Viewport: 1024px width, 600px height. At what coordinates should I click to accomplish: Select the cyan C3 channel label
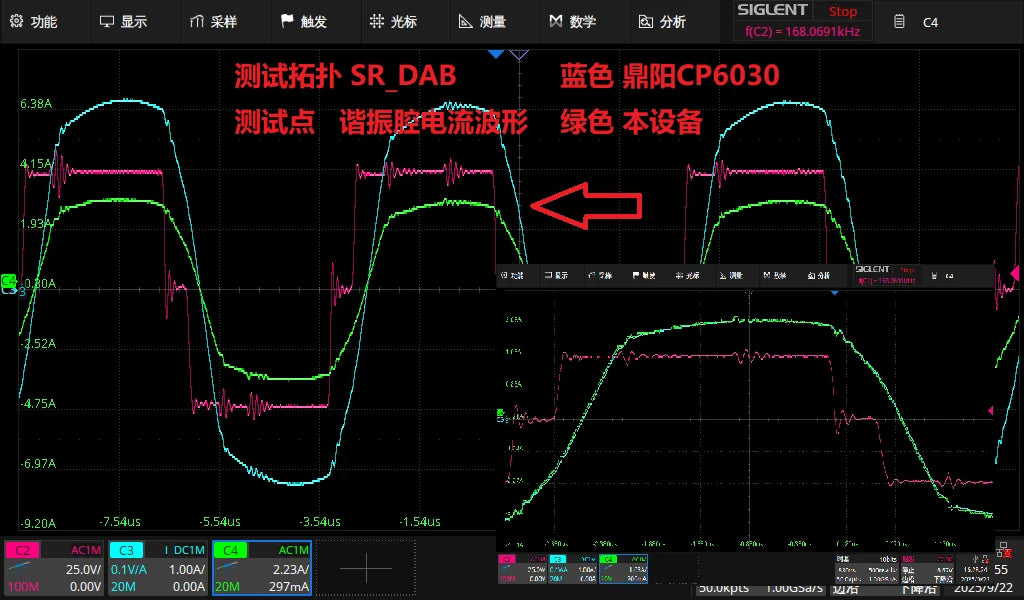coord(126,550)
